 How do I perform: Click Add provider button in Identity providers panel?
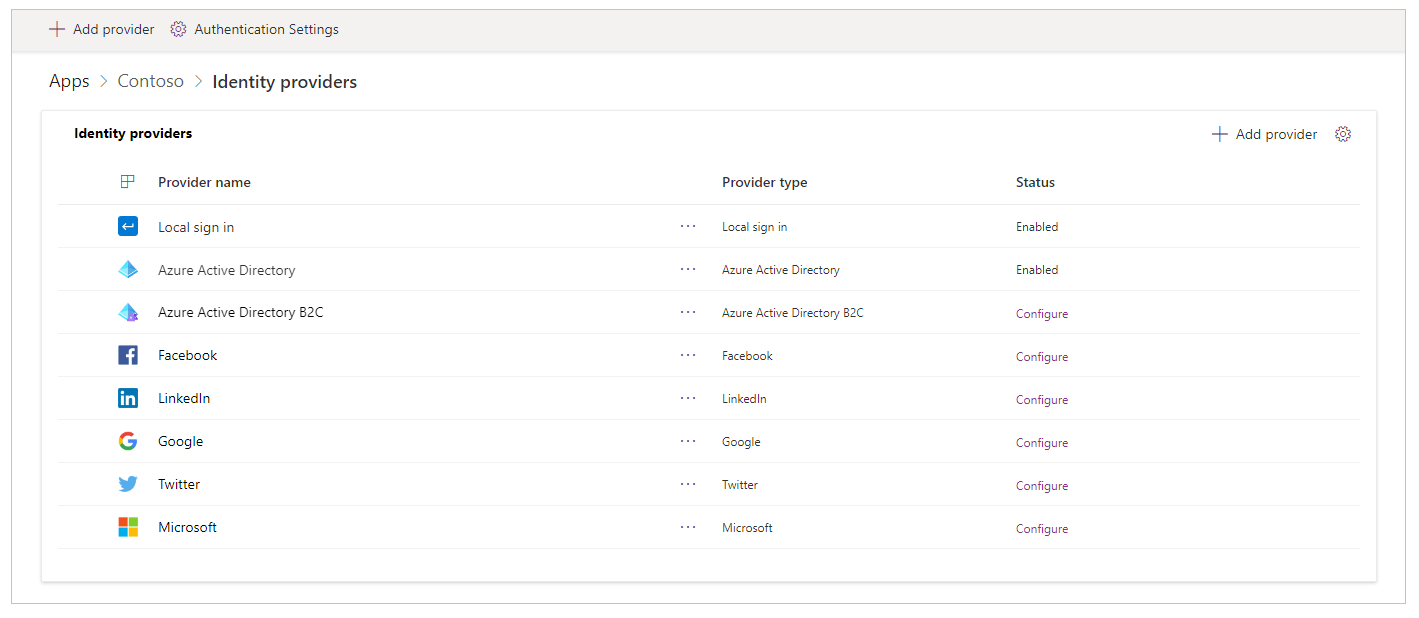click(x=1265, y=134)
